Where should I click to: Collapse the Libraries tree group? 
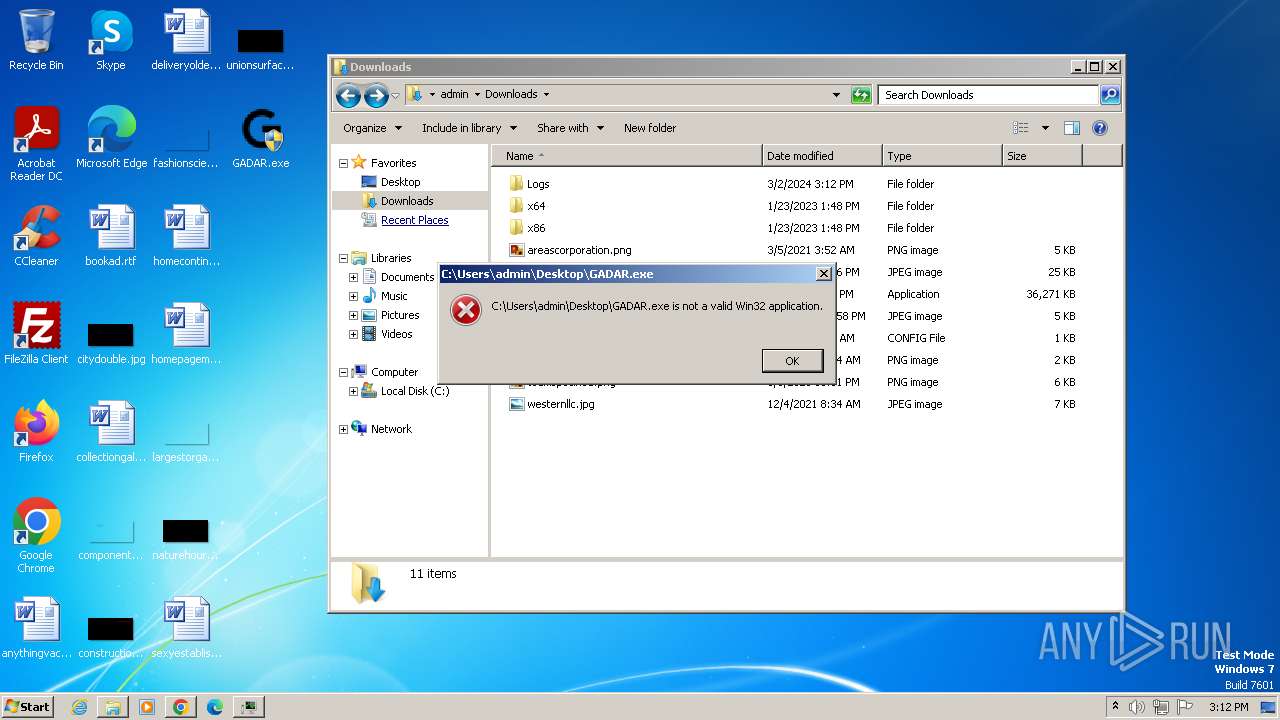pyautogui.click(x=343, y=258)
